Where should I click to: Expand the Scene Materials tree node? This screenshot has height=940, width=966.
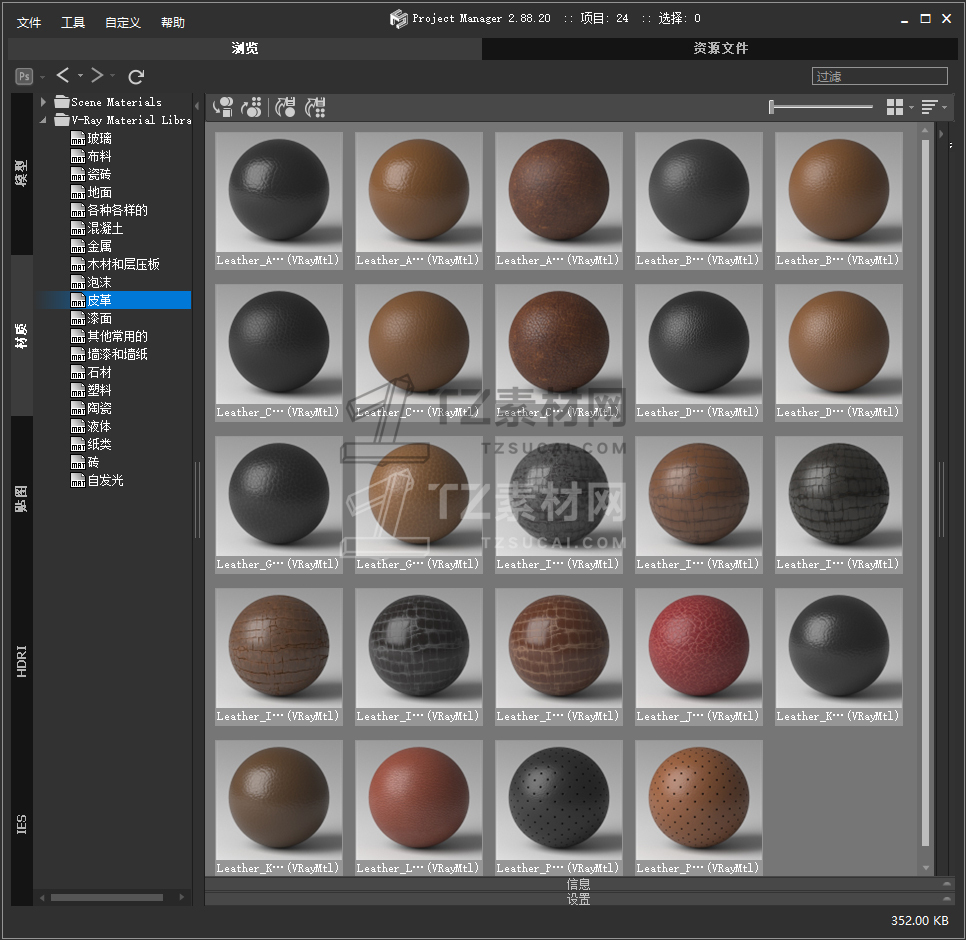tap(44, 102)
